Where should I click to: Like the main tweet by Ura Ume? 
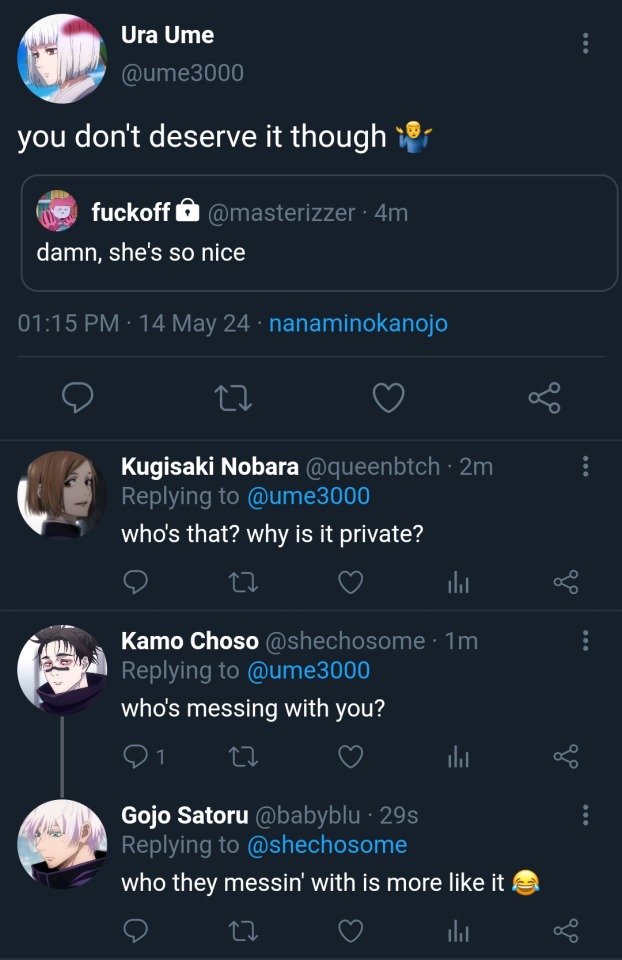point(388,399)
